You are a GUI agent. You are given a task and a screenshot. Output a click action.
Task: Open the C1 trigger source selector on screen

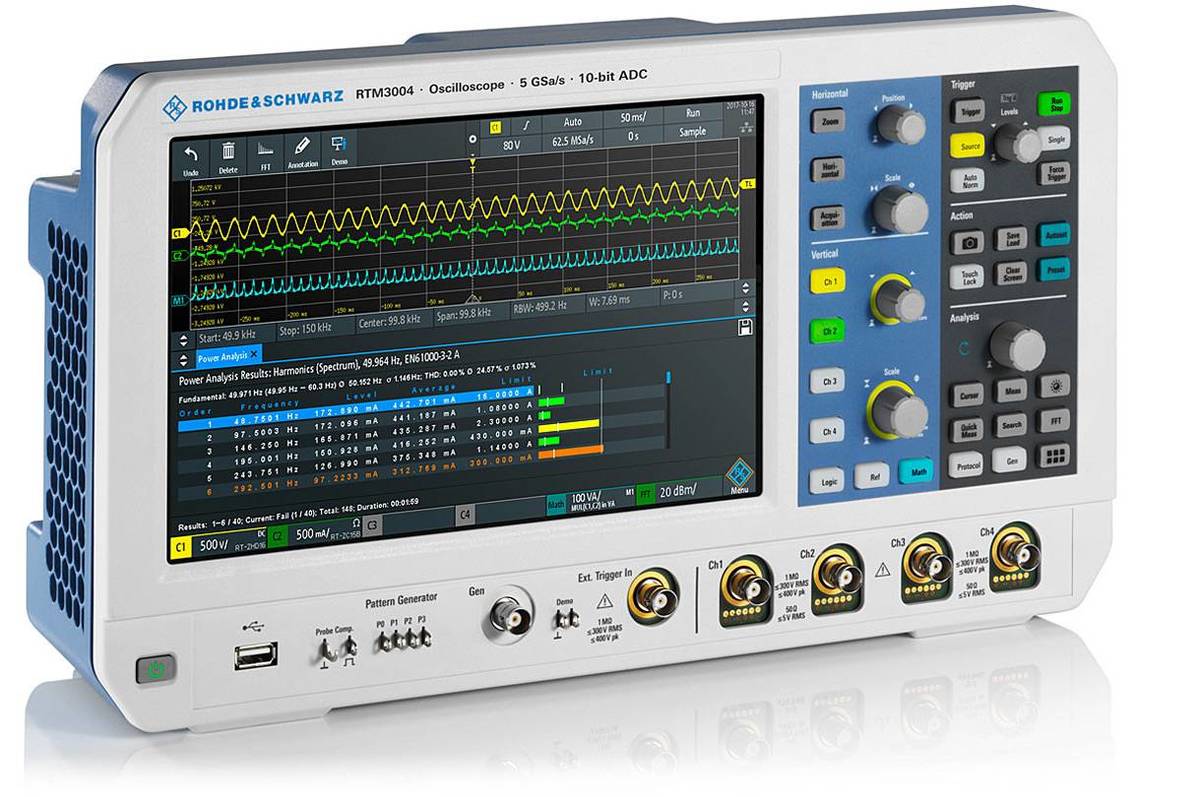pos(495,128)
